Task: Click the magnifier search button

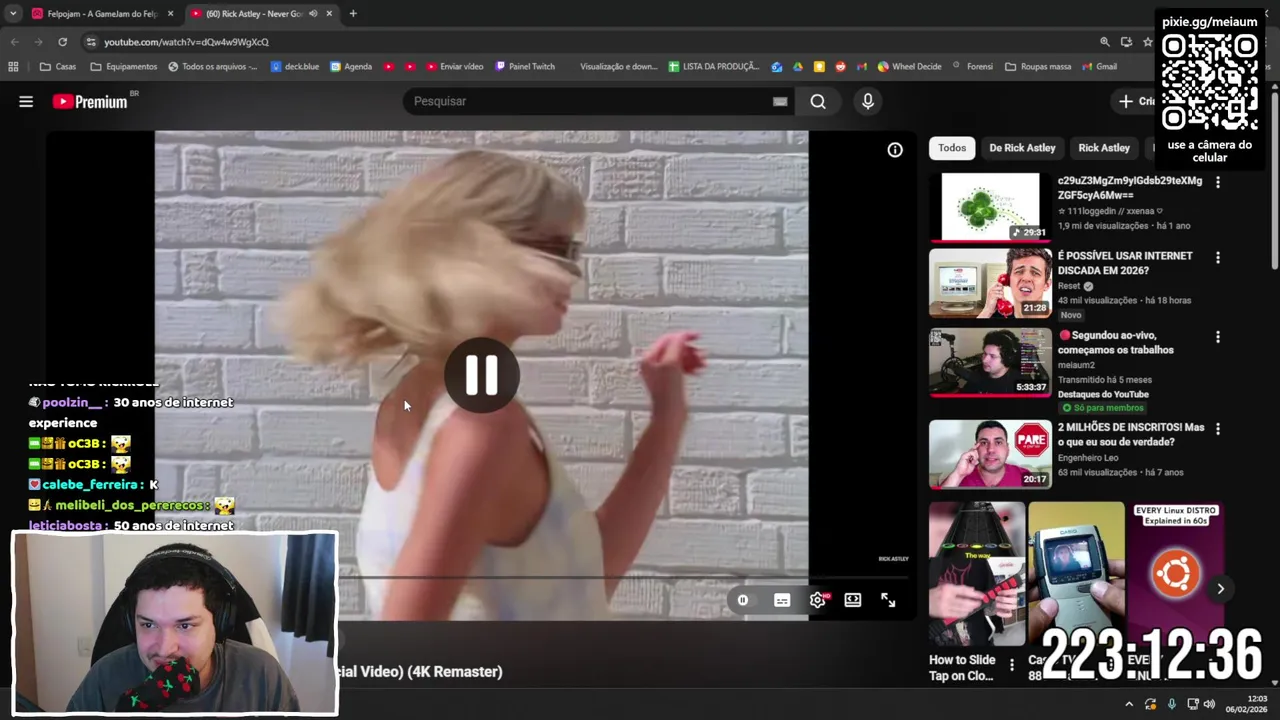Action: [x=818, y=101]
